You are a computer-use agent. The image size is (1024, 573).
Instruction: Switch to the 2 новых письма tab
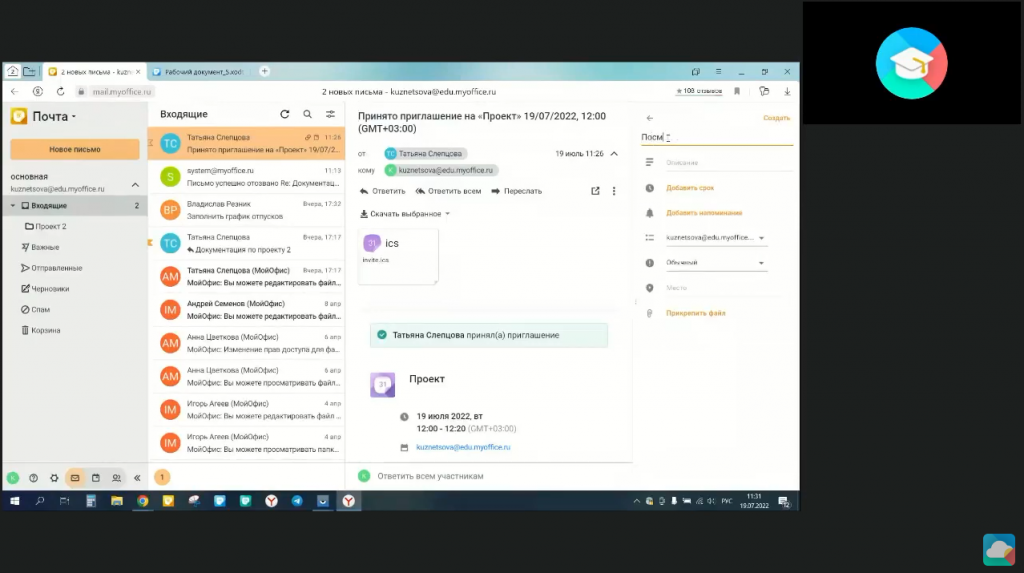click(x=94, y=72)
